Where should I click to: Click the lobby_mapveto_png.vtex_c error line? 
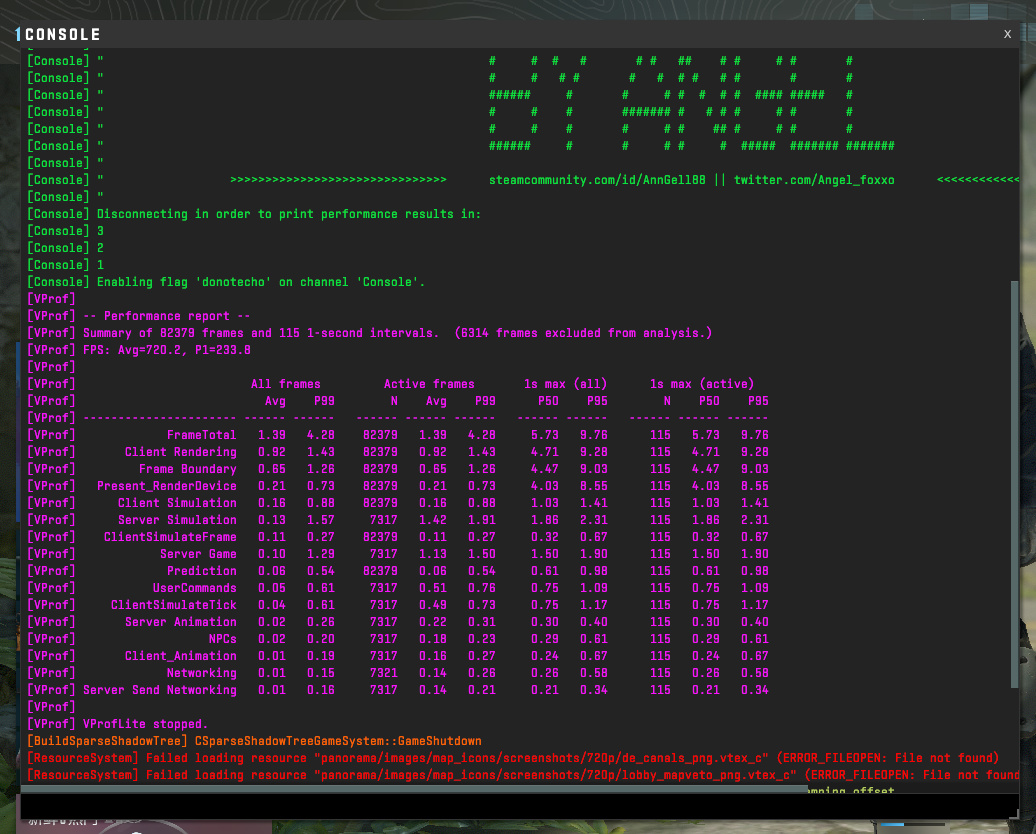tap(522, 775)
